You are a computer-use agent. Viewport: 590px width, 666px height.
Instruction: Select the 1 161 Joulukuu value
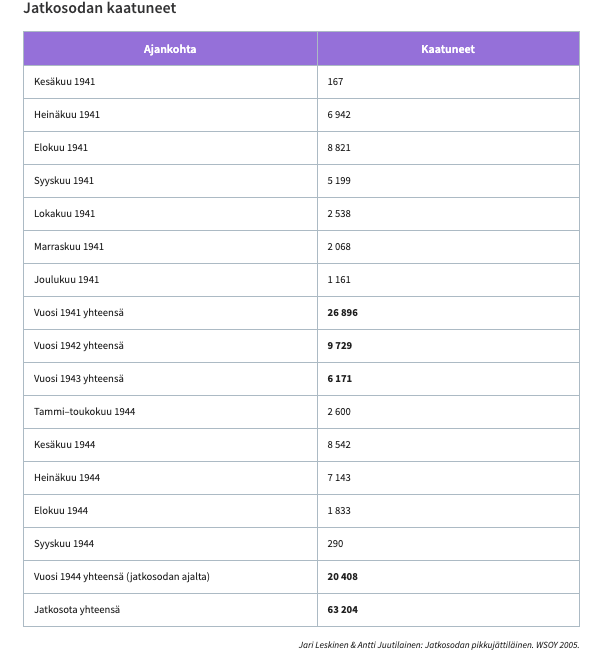click(x=339, y=280)
